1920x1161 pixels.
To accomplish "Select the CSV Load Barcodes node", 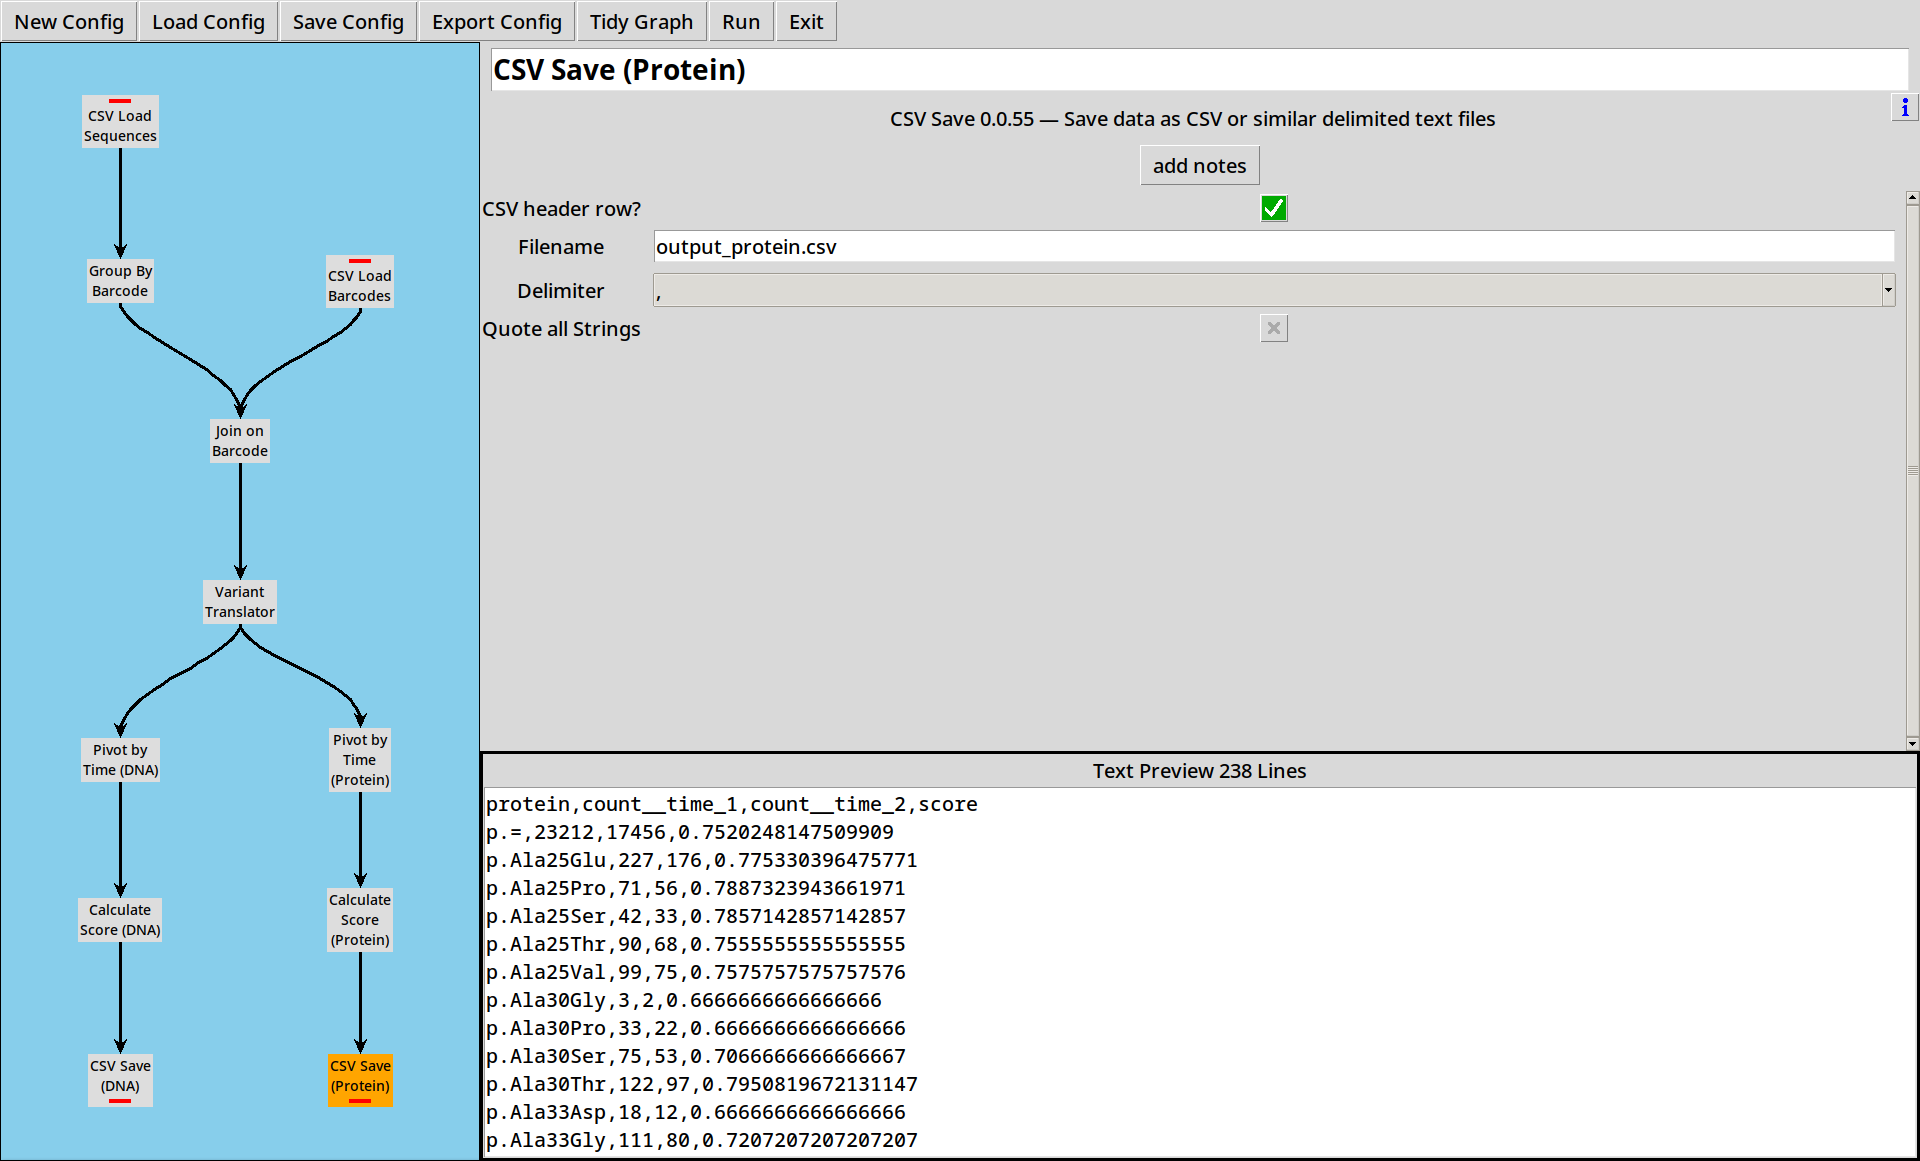I will point(360,282).
